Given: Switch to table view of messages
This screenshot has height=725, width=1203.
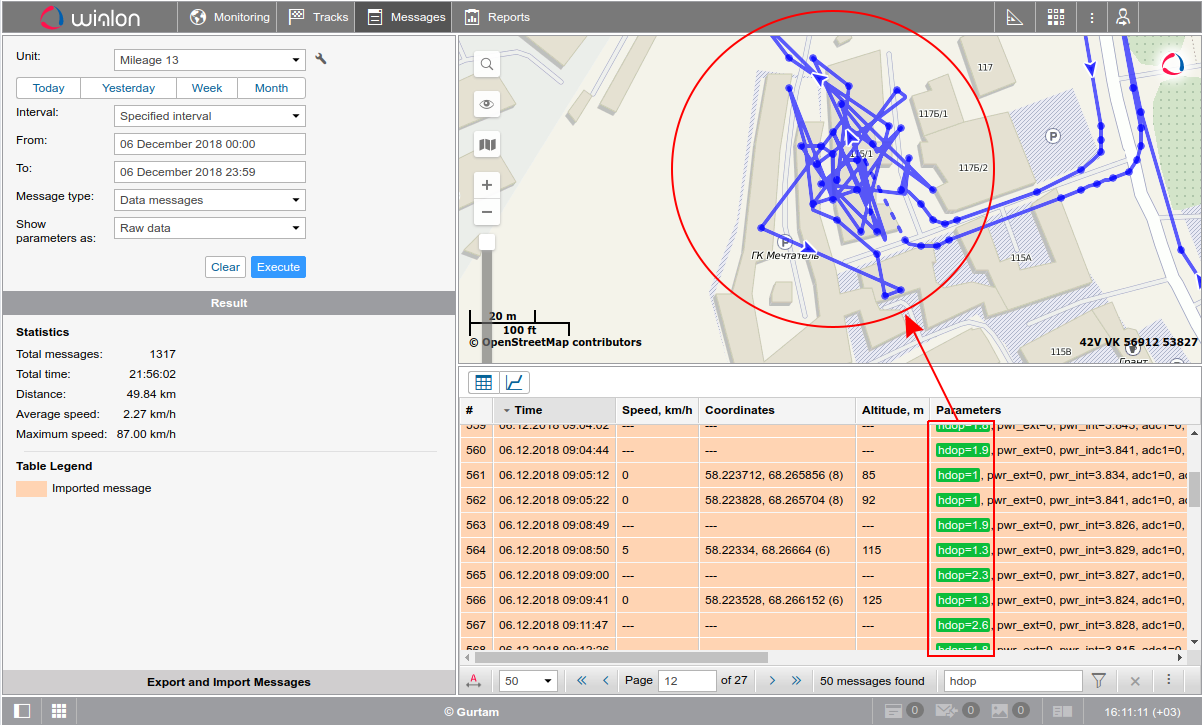Looking at the screenshot, I should point(484,382).
